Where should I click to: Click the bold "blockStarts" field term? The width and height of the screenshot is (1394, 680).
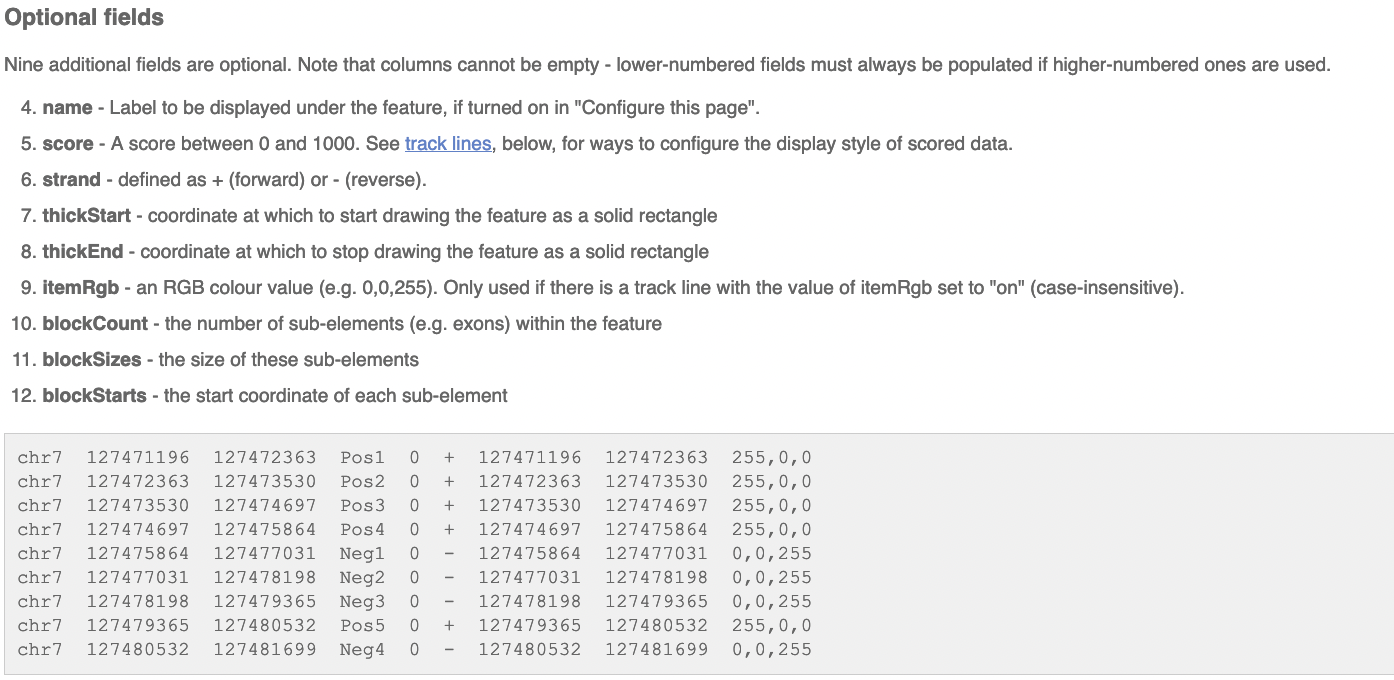(97, 395)
